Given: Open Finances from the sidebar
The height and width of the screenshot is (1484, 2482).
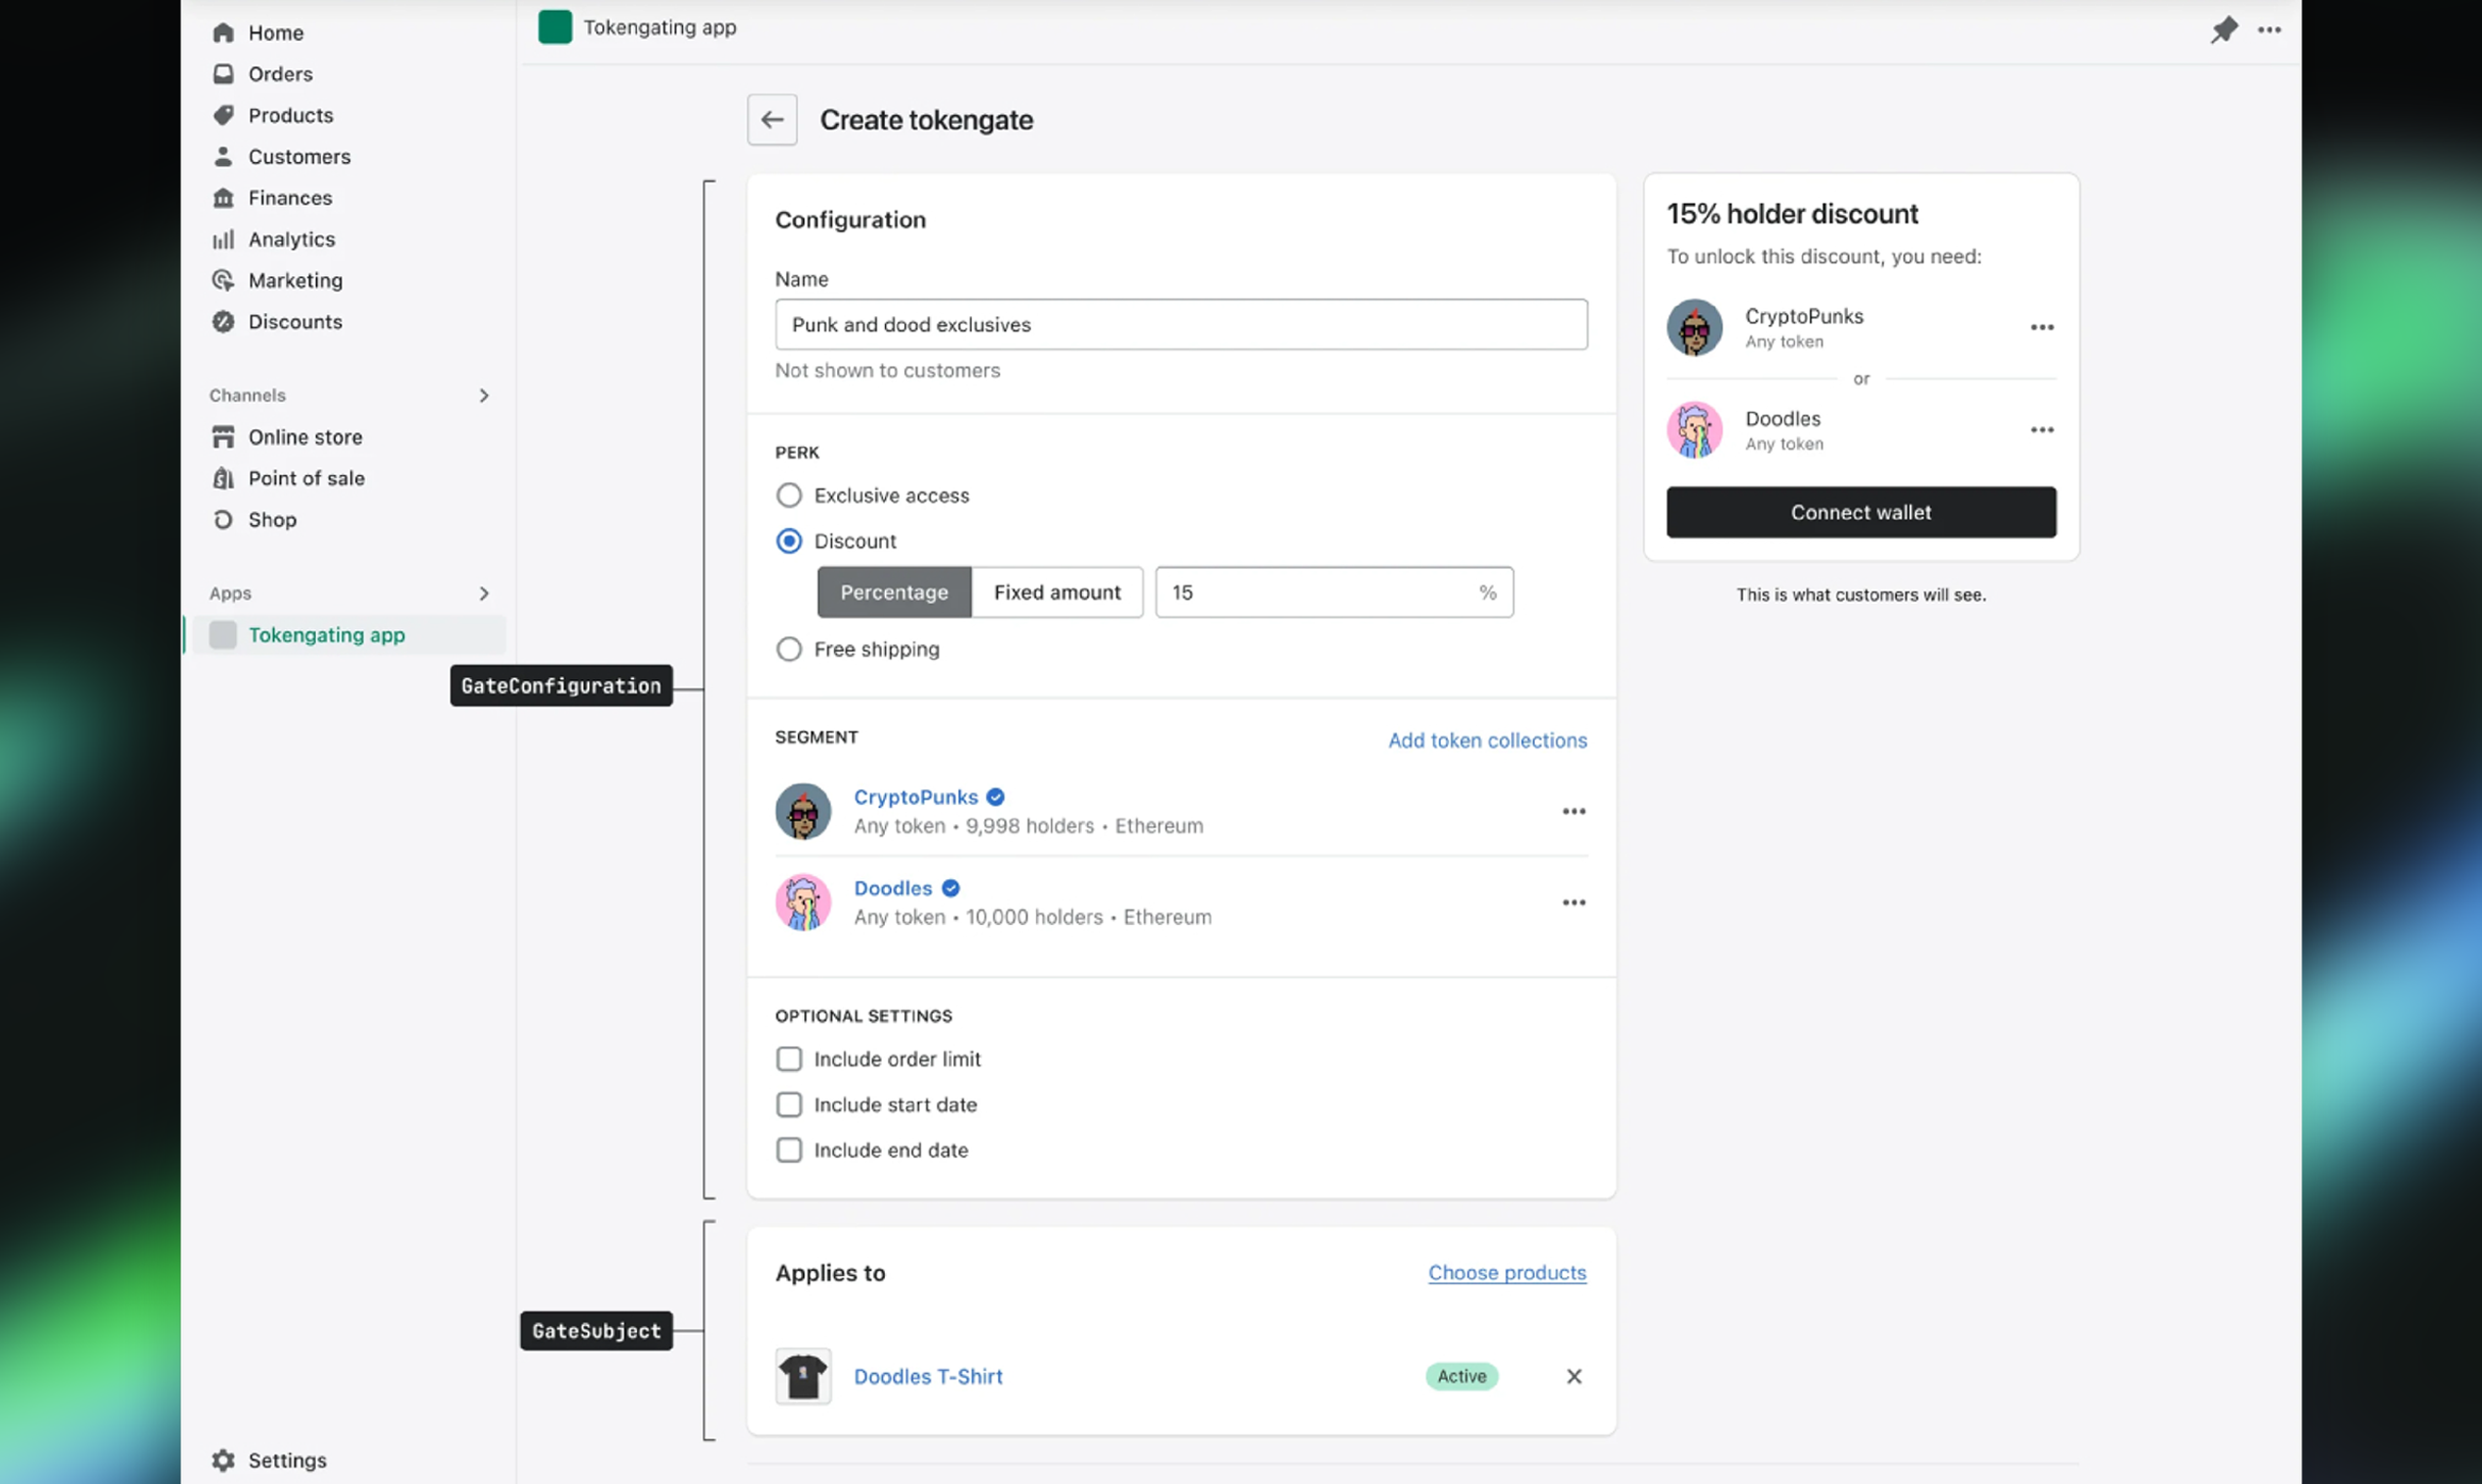Looking at the screenshot, I should (x=290, y=198).
